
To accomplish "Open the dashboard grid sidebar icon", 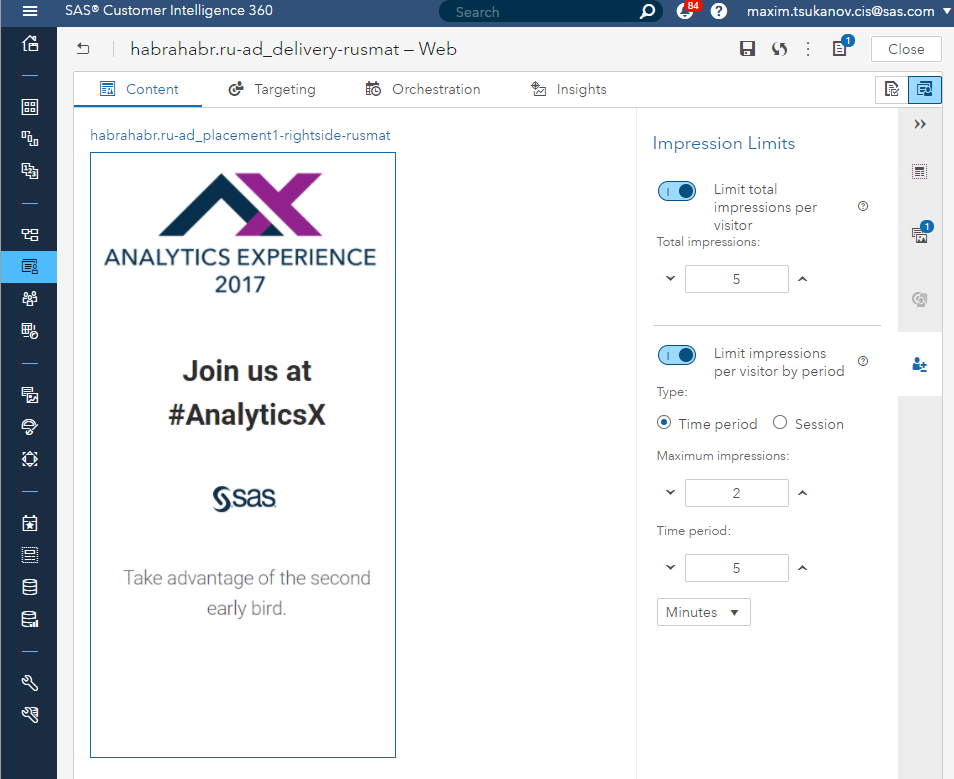I will (30, 107).
